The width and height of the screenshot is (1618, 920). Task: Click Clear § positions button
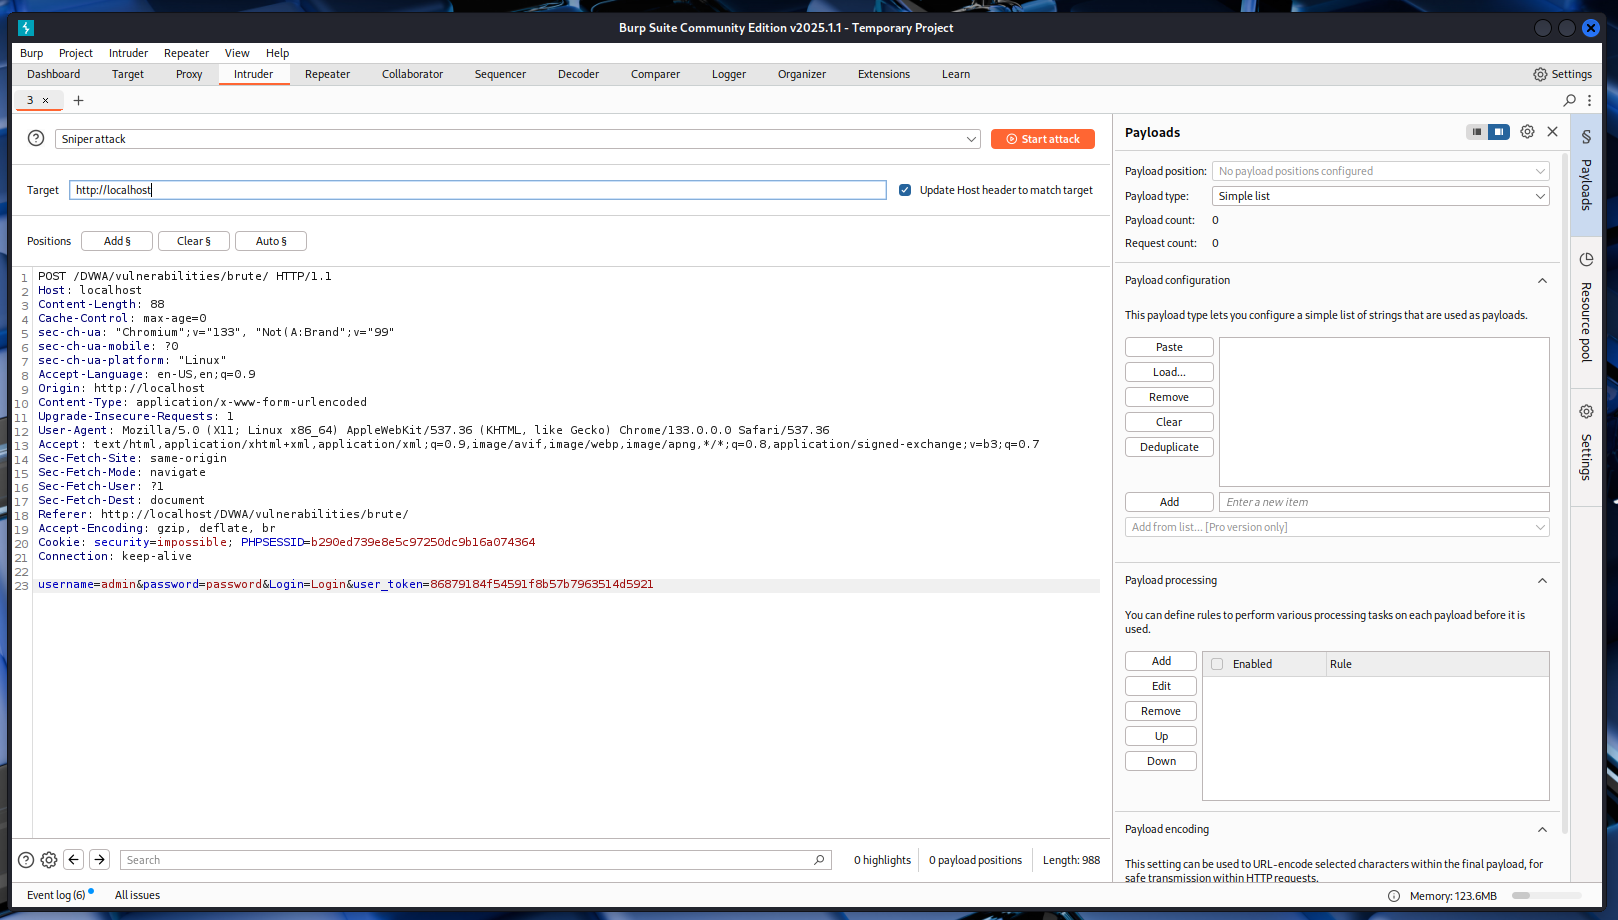[194, 241]
